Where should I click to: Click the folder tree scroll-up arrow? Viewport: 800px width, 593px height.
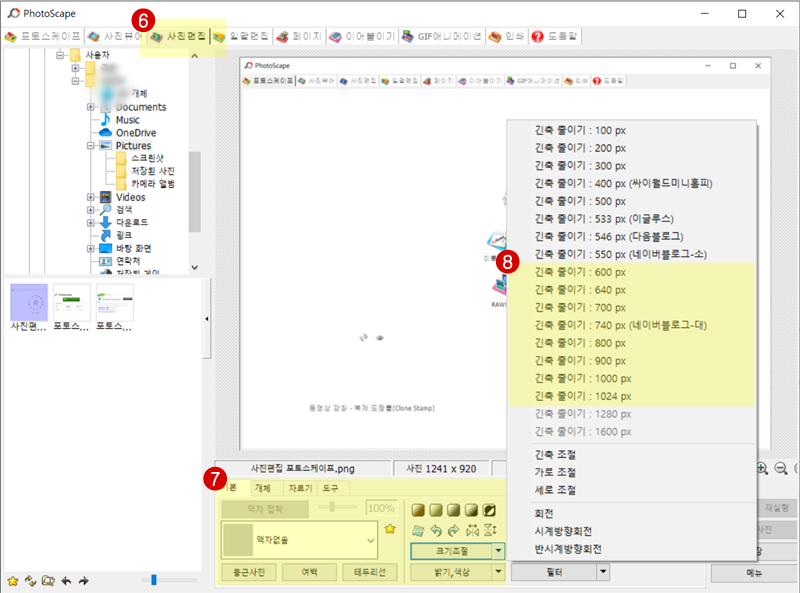194,56
